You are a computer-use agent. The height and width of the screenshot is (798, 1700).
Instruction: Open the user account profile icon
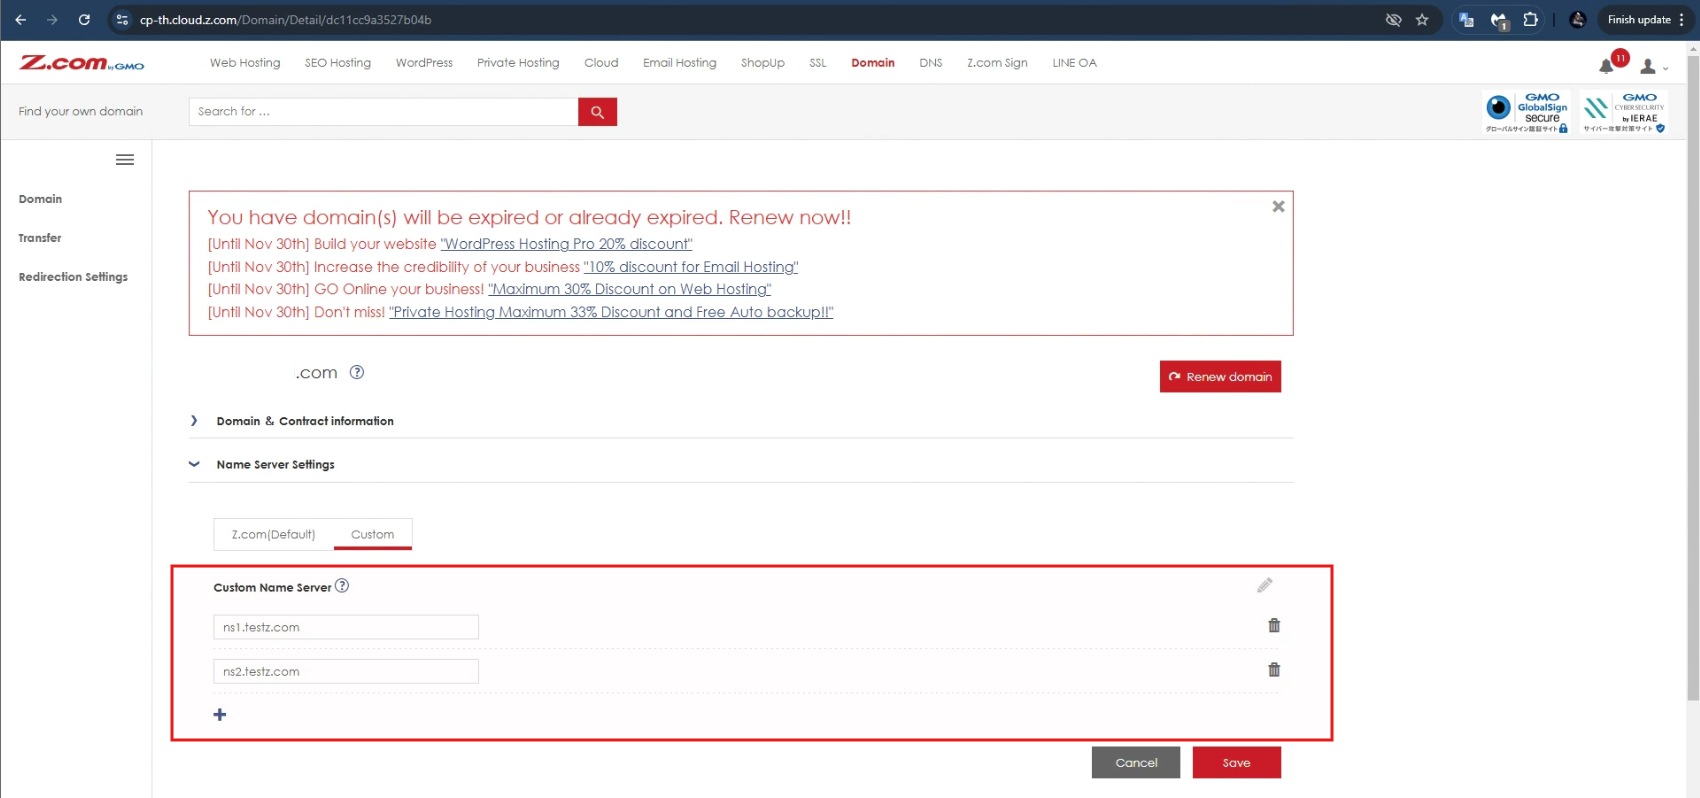[x=1648, y=67]
